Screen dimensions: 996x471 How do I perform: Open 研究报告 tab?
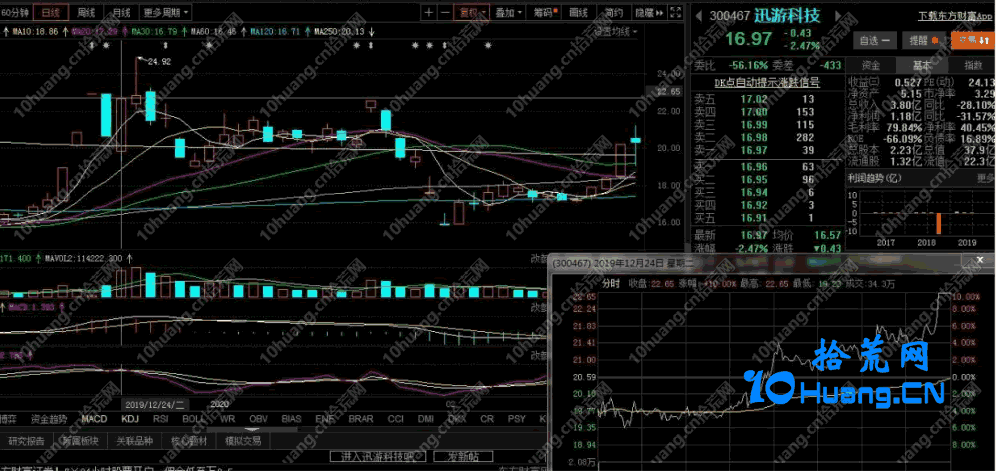tap(26, 440)
